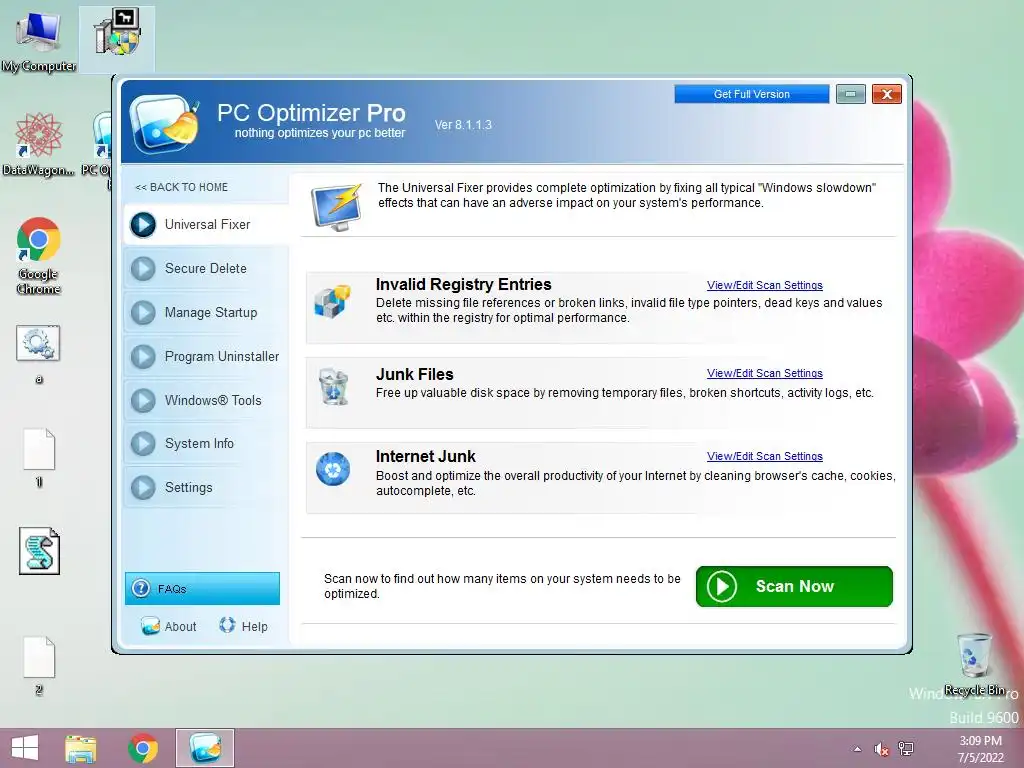The height and width of the screenshot is (768, 1024).
Task: Click the About text link
Action: click(180, 626)
